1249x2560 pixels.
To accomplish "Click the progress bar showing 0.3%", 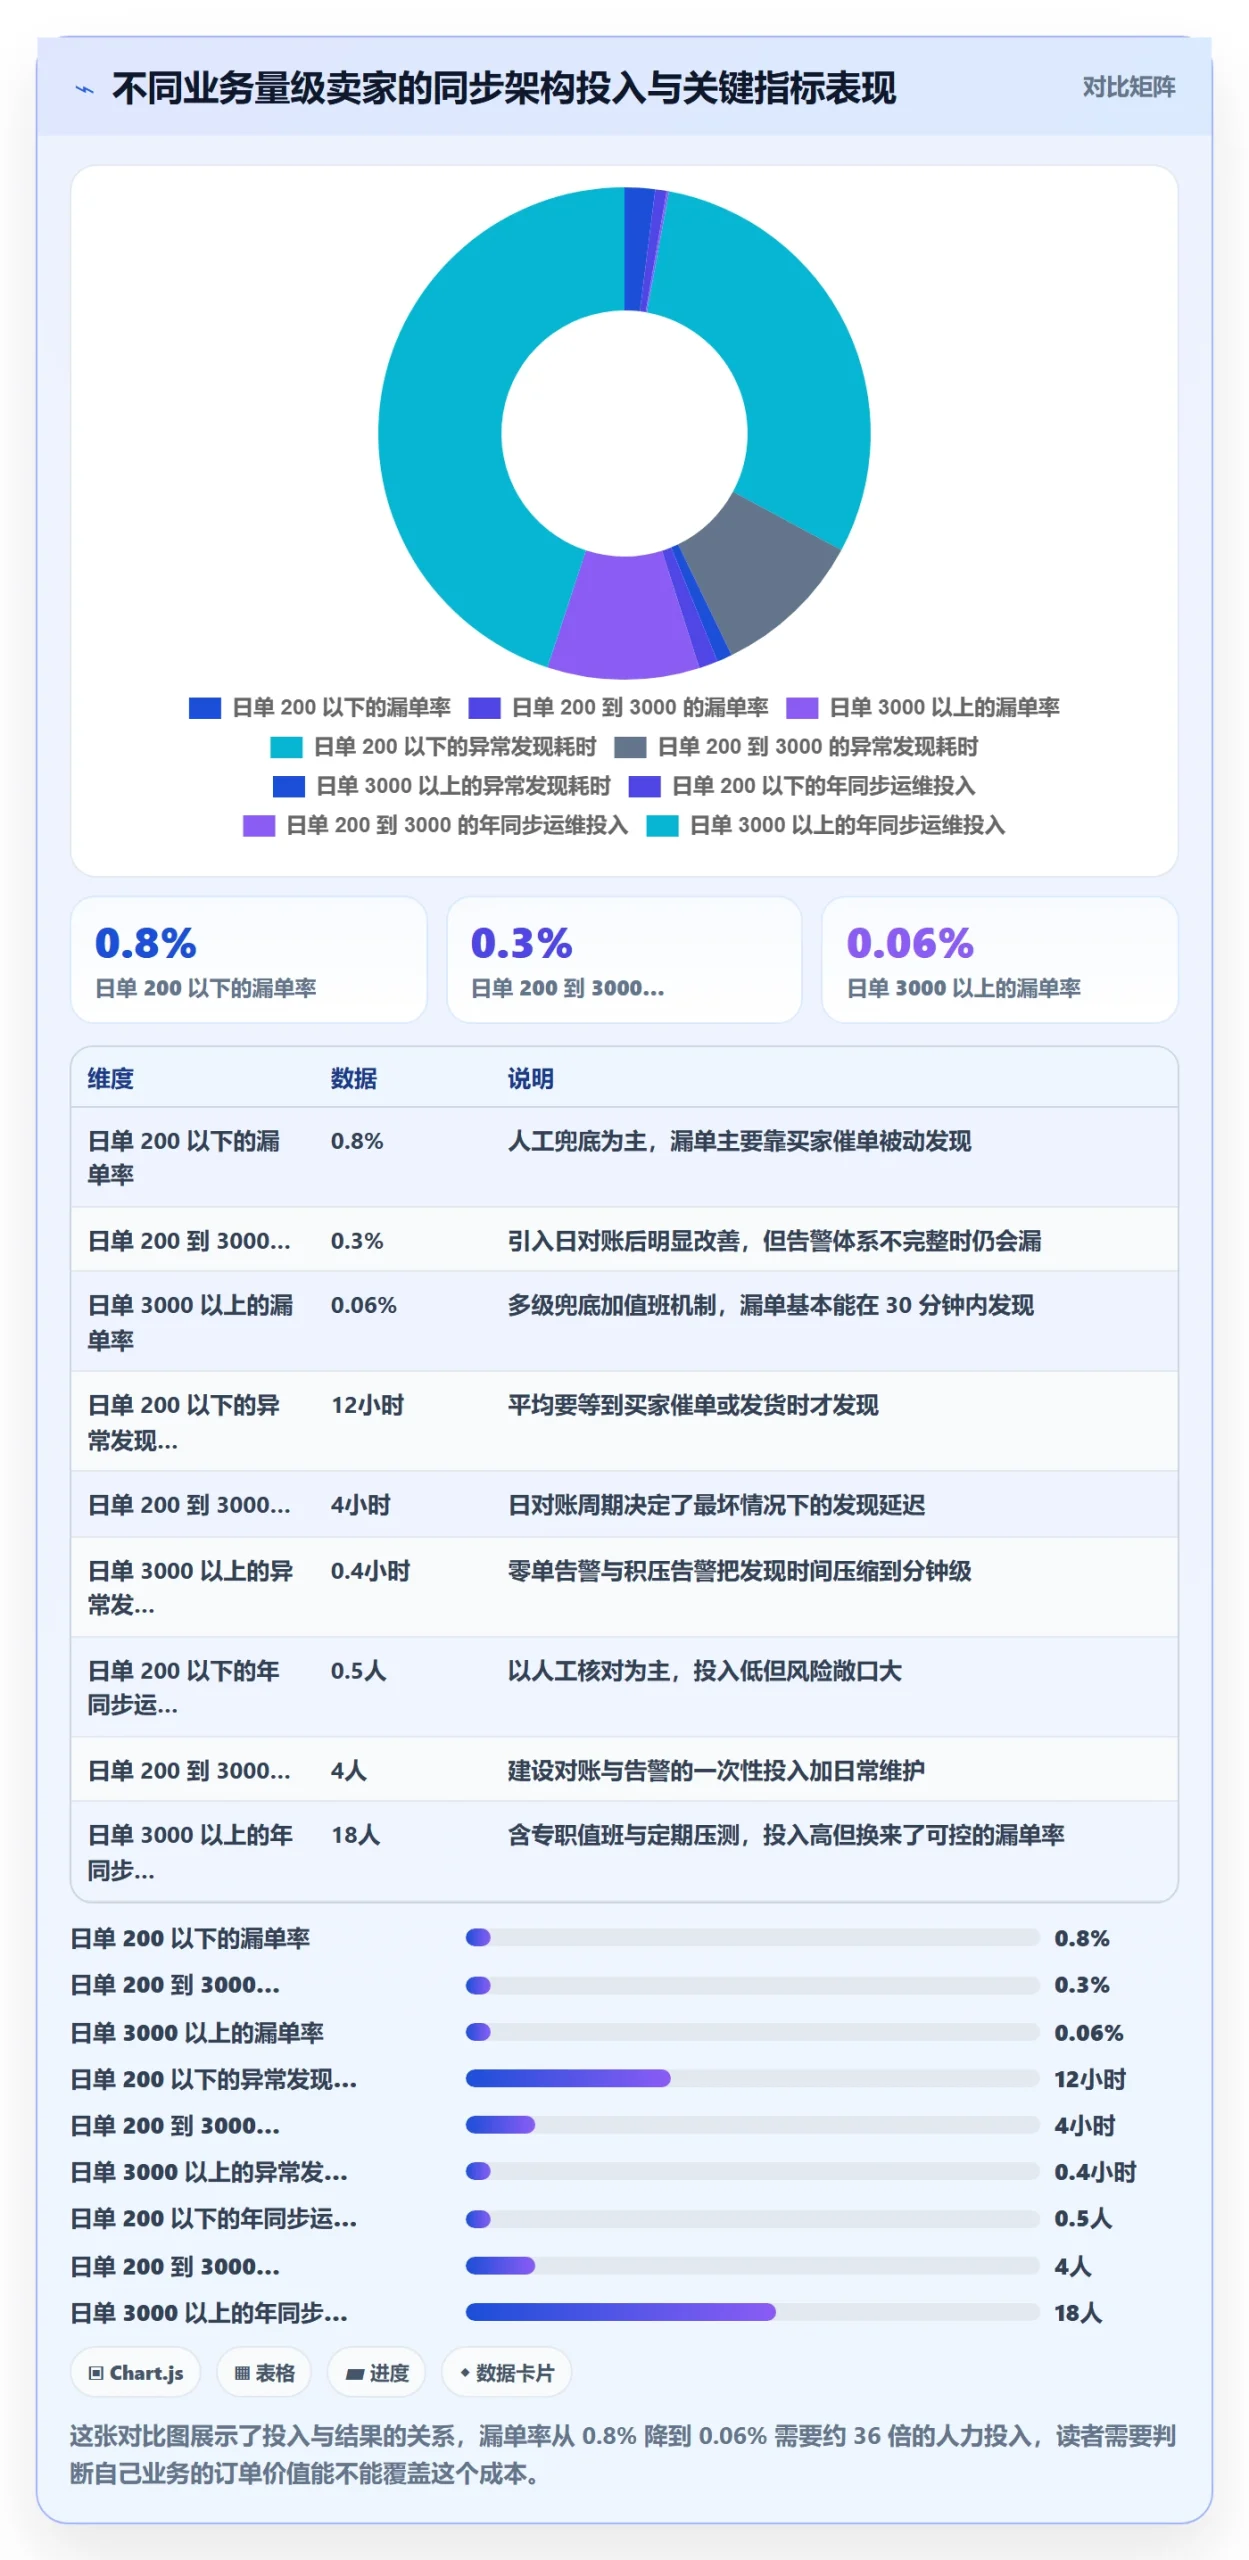I will (x=752, y=1985).
